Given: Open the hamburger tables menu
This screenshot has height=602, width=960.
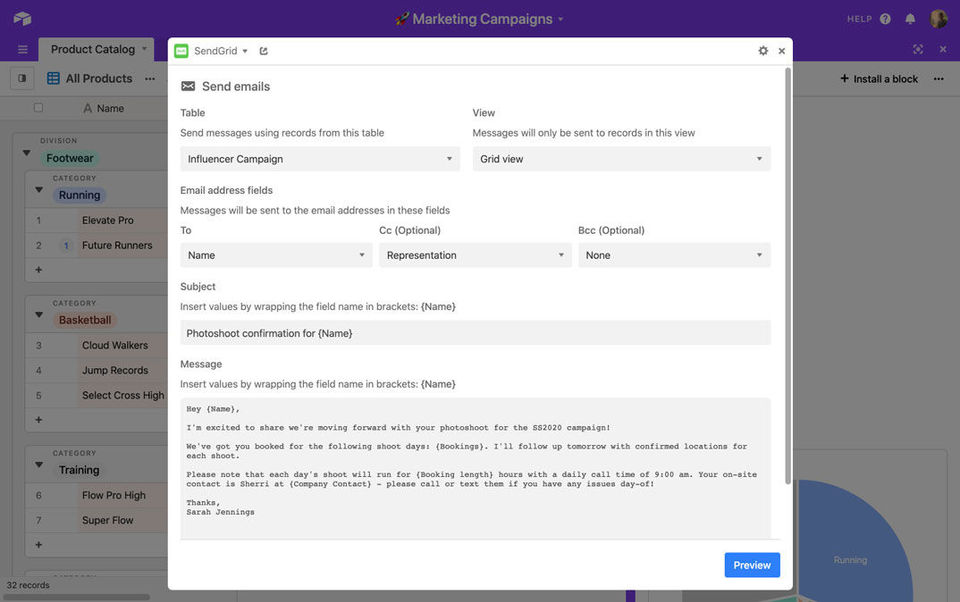Looking at the screenshot, I should (23, 49).
